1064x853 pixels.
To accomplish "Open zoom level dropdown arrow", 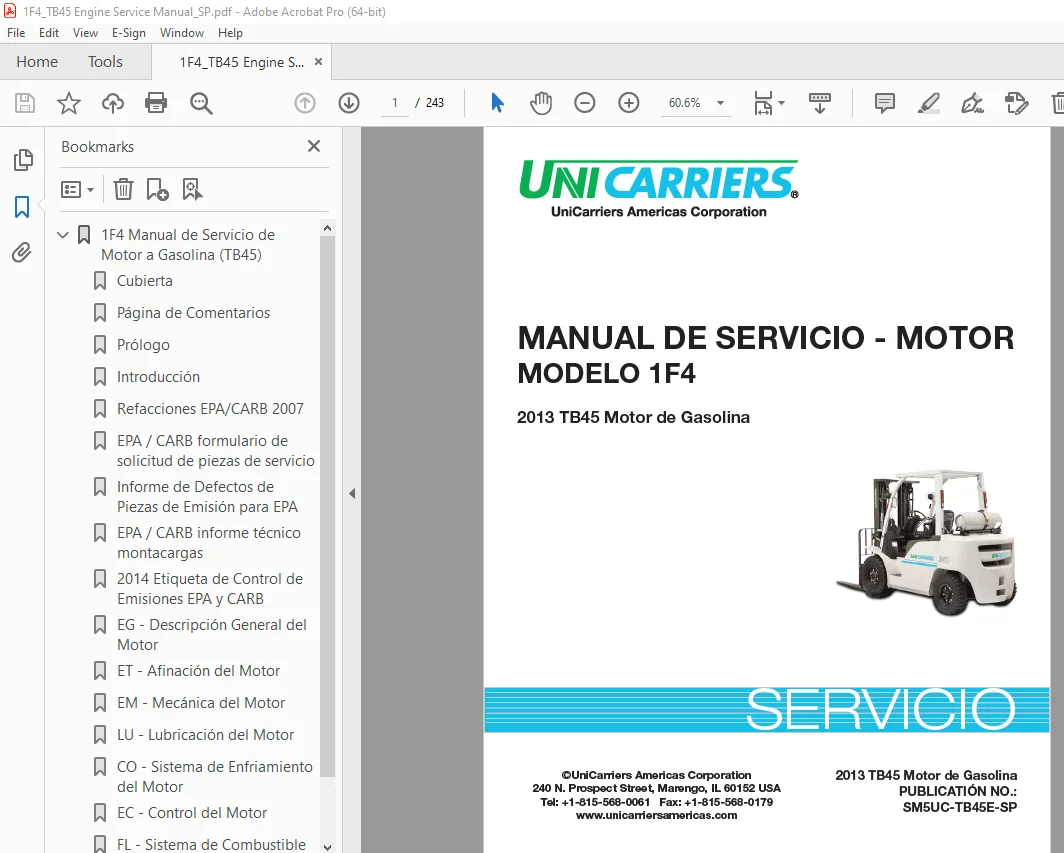I will coord(721,103).
